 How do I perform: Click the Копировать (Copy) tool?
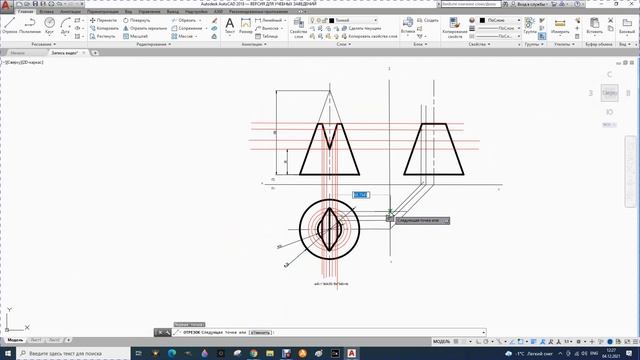pos(104,28)
